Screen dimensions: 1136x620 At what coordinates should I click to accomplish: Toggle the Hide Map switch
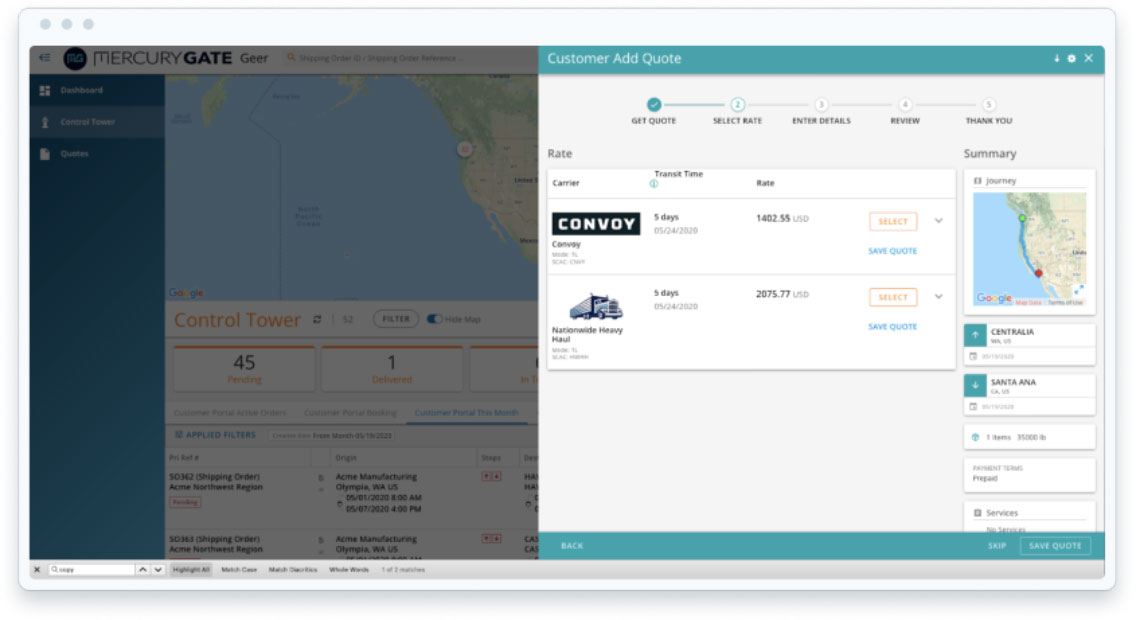(435, 319)
